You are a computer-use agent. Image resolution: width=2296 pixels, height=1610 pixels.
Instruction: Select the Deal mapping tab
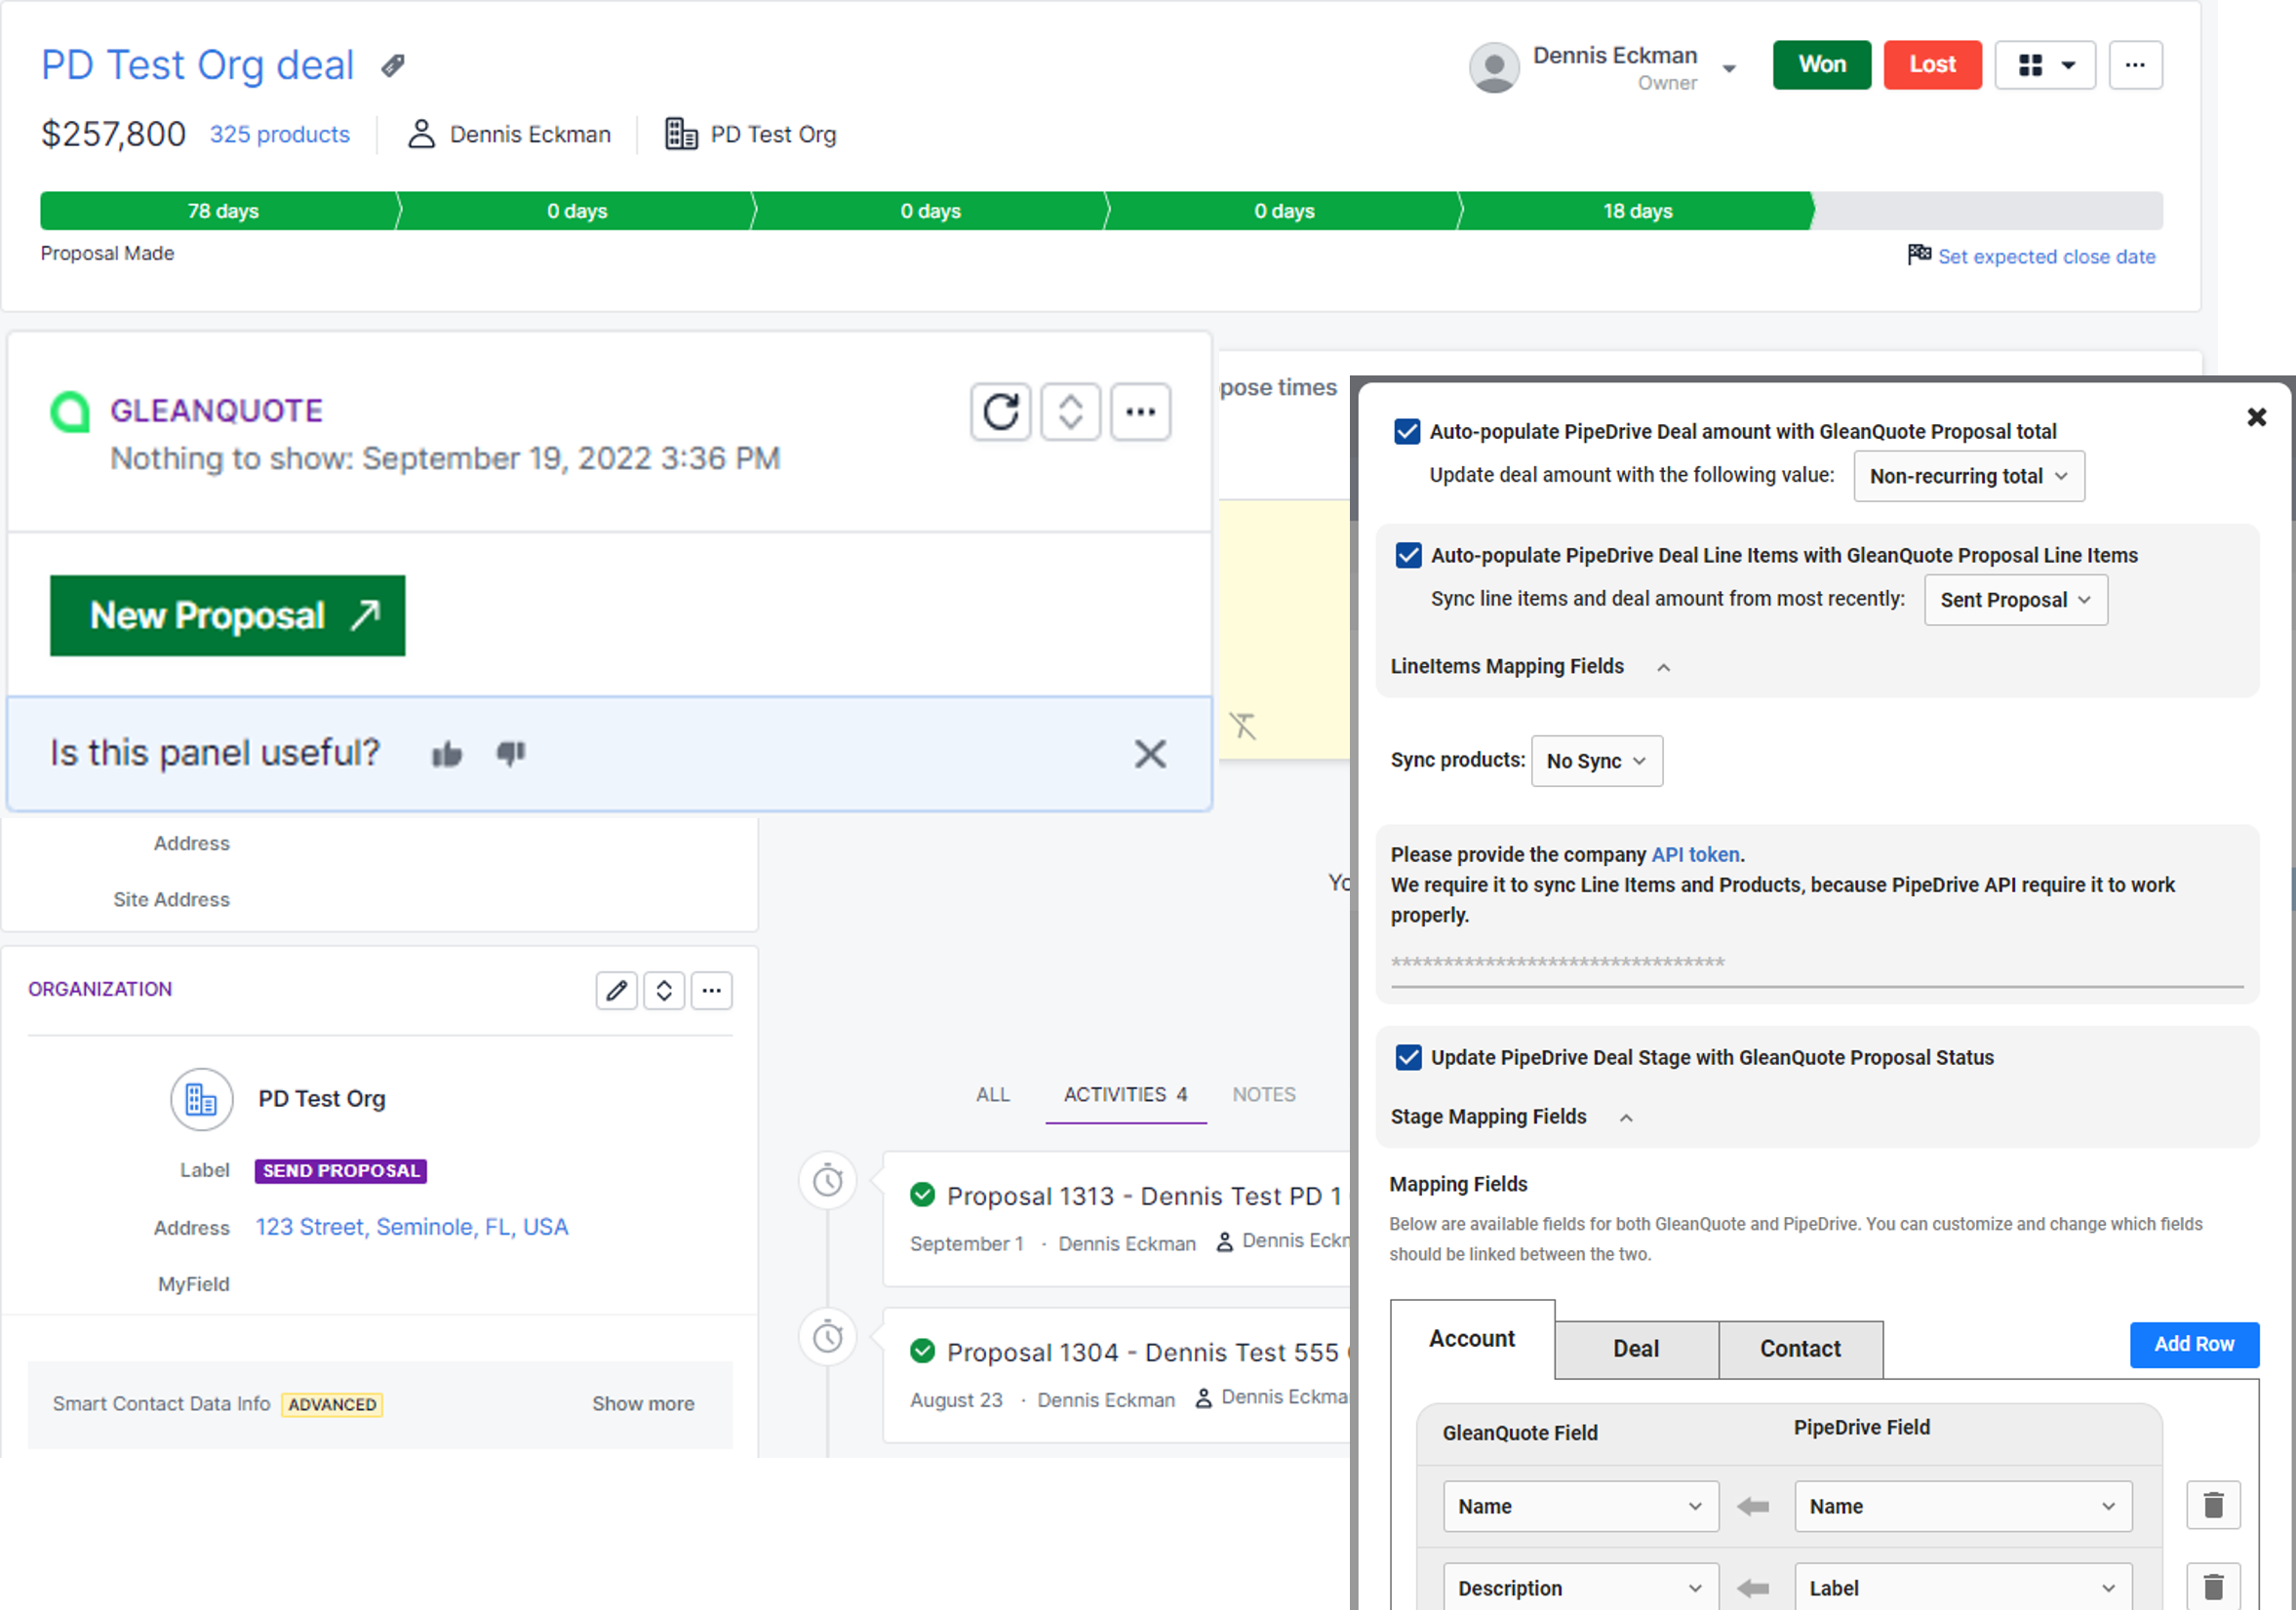click(x=1635, y=1348)
